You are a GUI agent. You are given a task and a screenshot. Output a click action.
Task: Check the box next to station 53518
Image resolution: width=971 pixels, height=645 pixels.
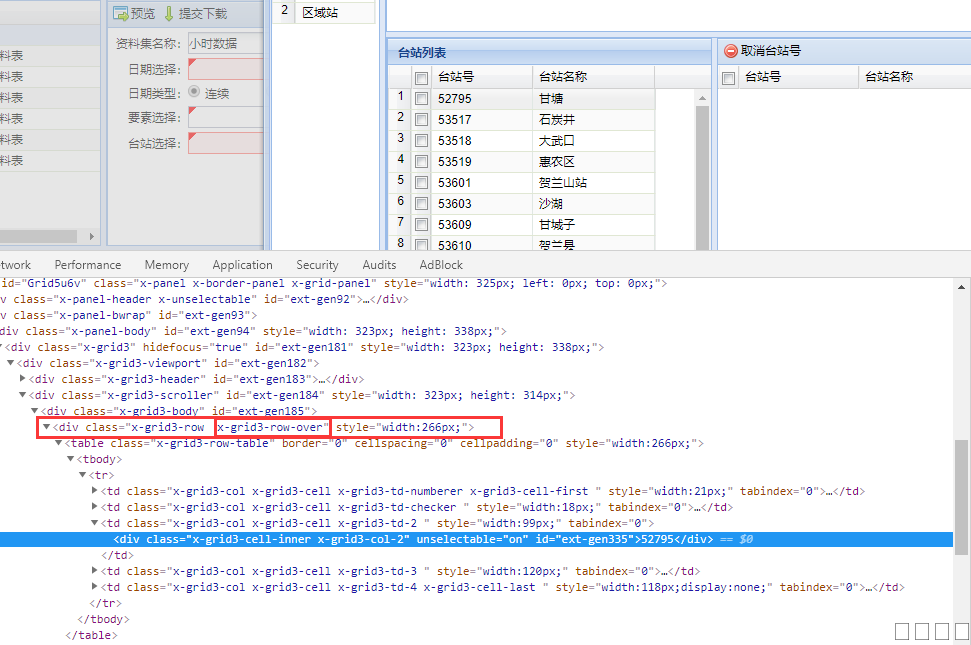point(422,141)
